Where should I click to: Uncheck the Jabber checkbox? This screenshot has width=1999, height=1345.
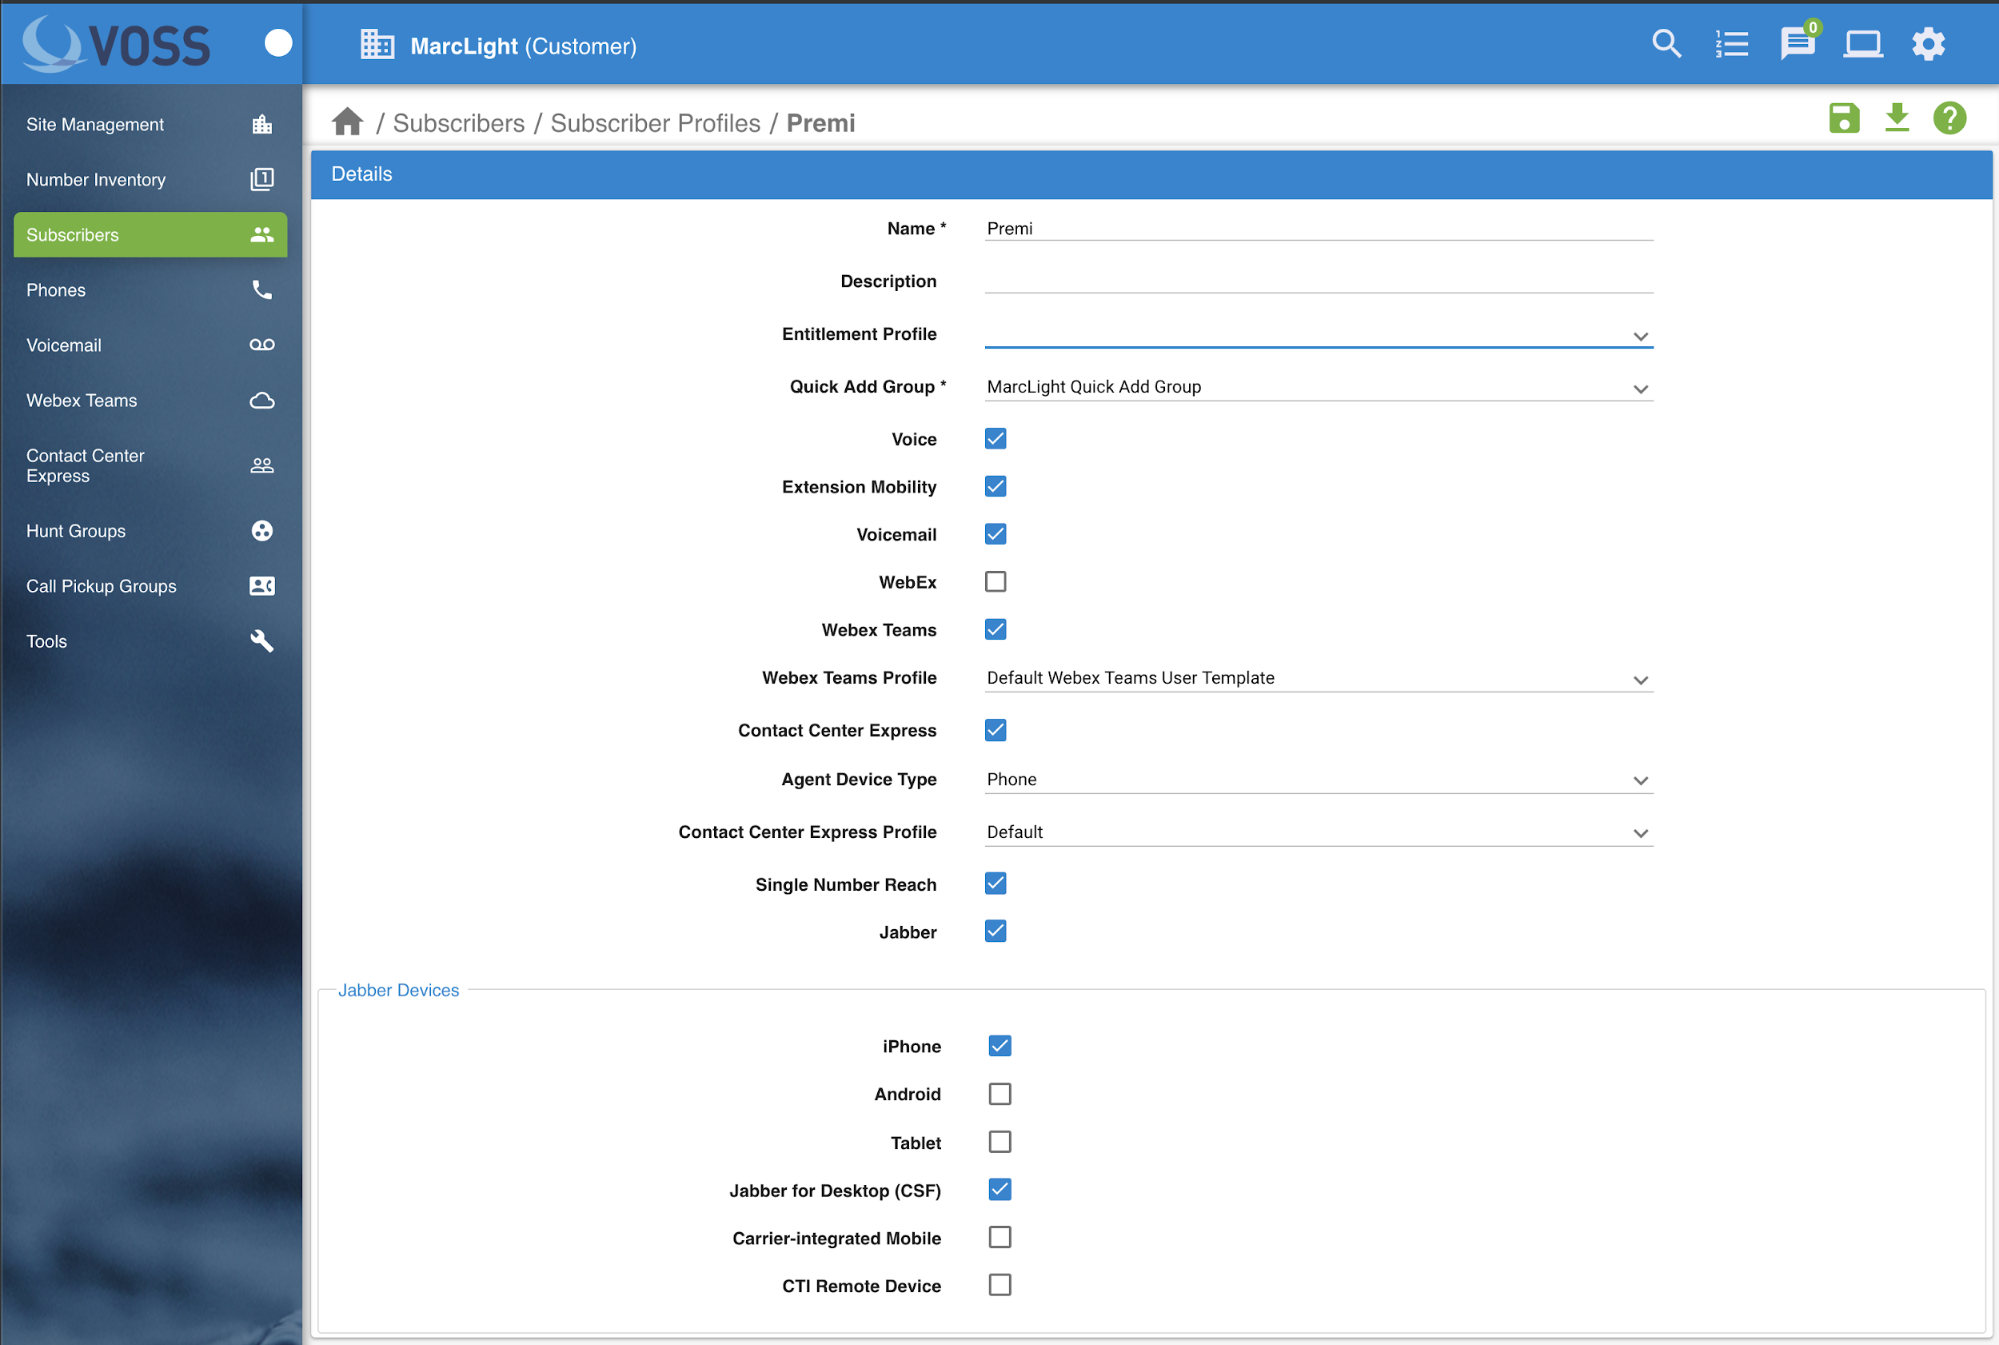click(x=995, y=932)
